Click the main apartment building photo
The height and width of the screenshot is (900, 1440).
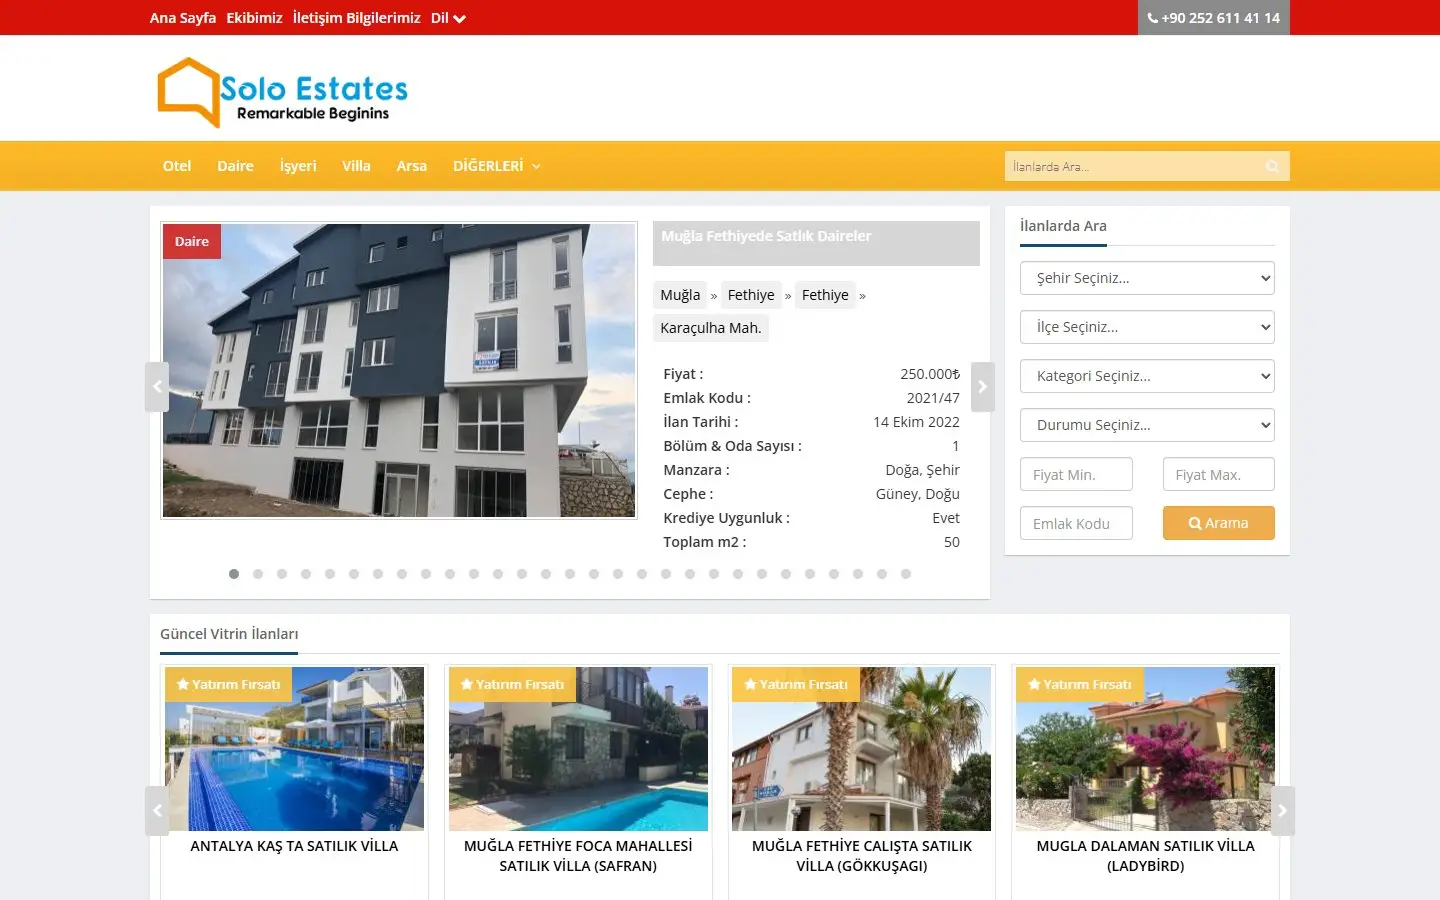pos(399,370)
